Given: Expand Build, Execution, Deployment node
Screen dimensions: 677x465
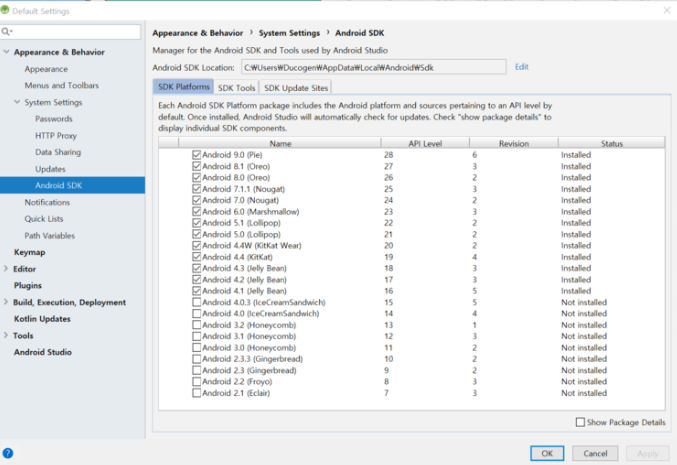Looking at the screenshot, I should click(6, 302).
